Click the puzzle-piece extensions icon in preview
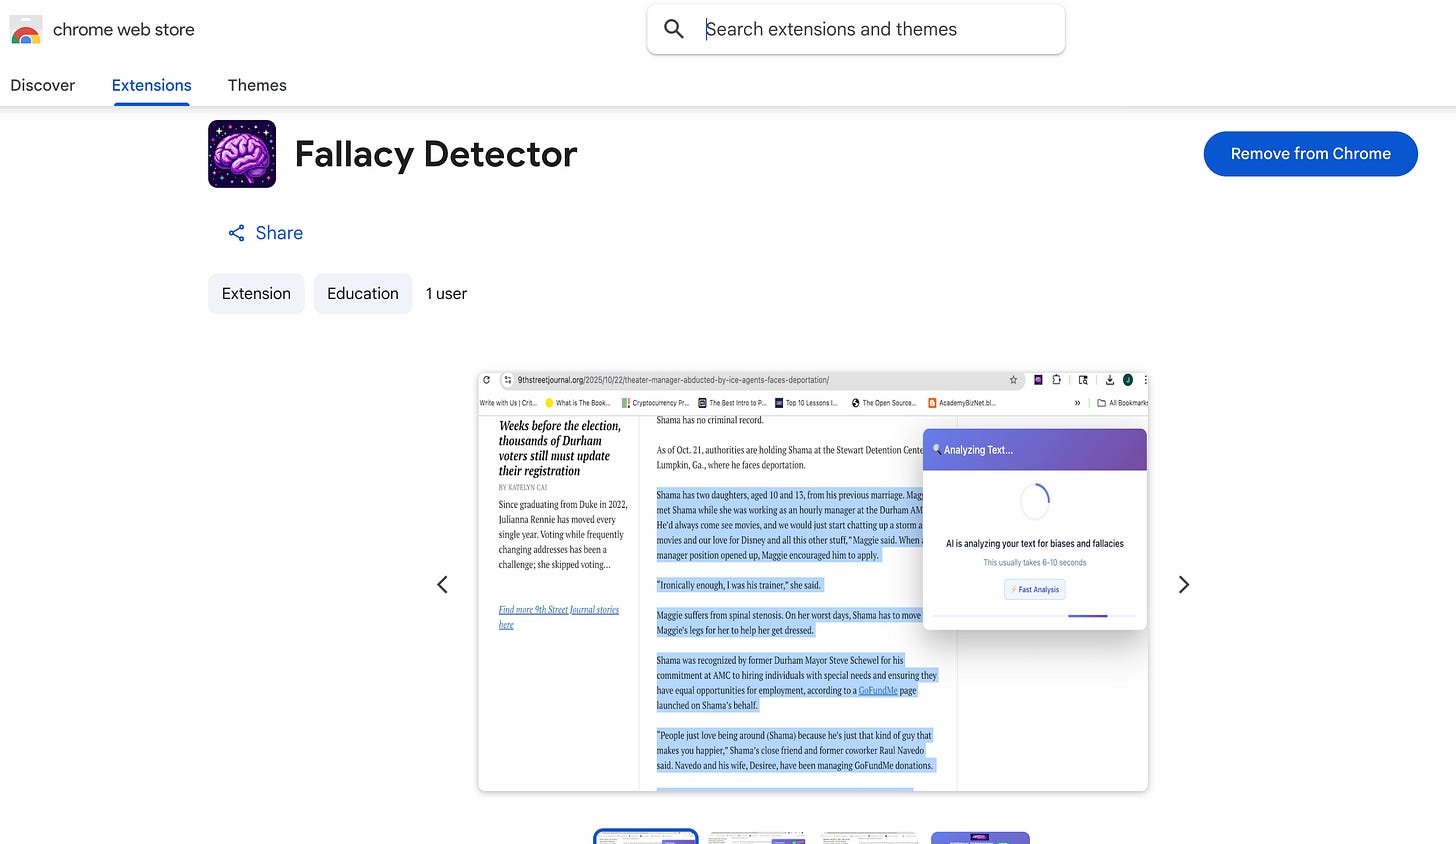The height and width of the screenshot is (844, 1456). 1056,380
